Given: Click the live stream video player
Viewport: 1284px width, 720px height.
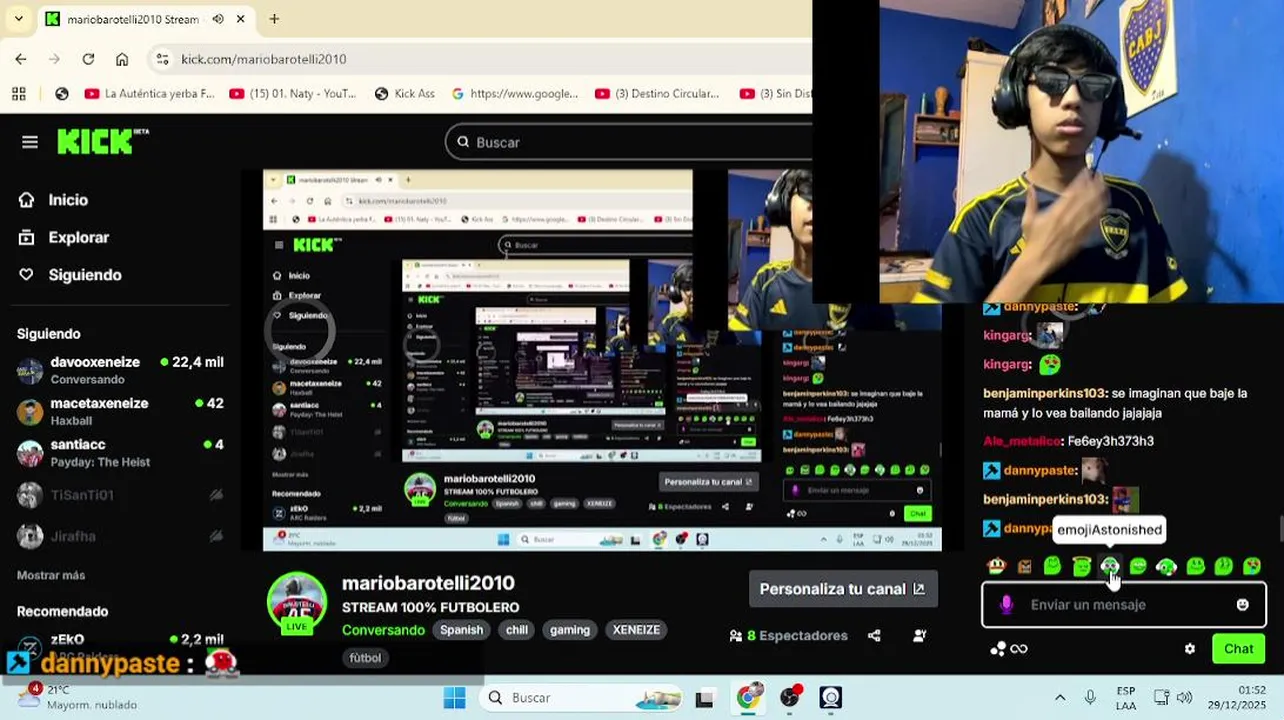Looking at the screenshot, I should [x=602, y=360].
